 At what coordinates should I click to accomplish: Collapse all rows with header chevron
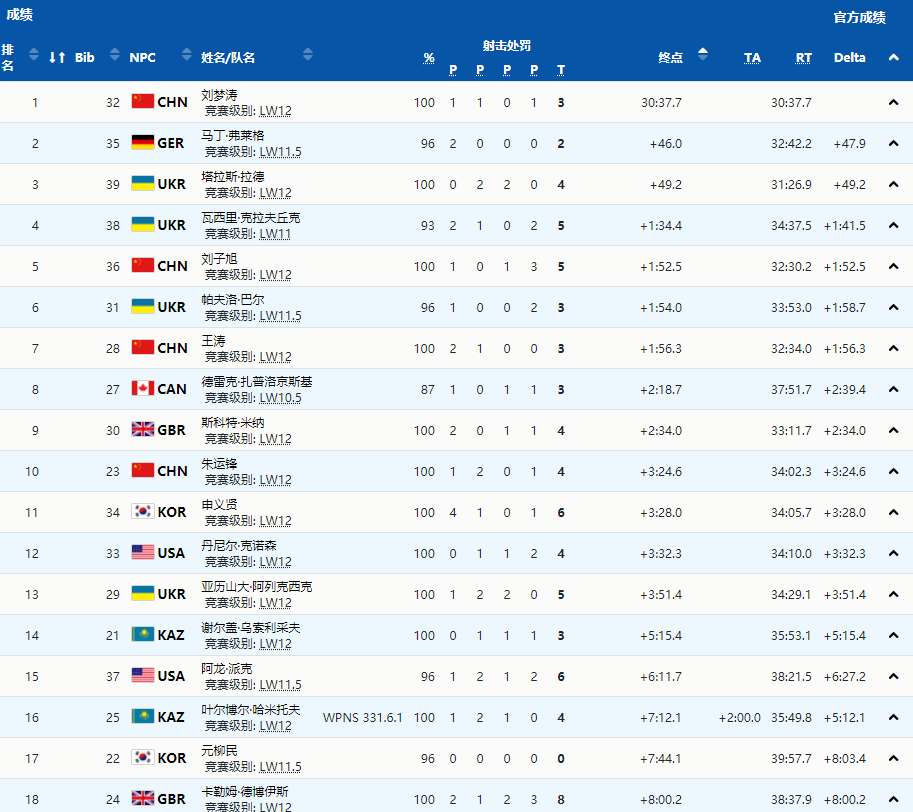893,57
